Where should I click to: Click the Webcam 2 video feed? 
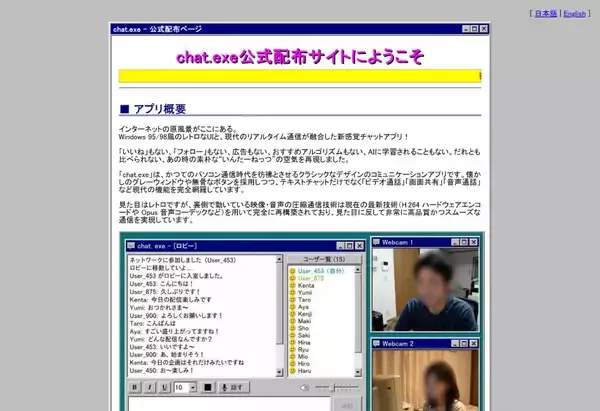(425, 380)
